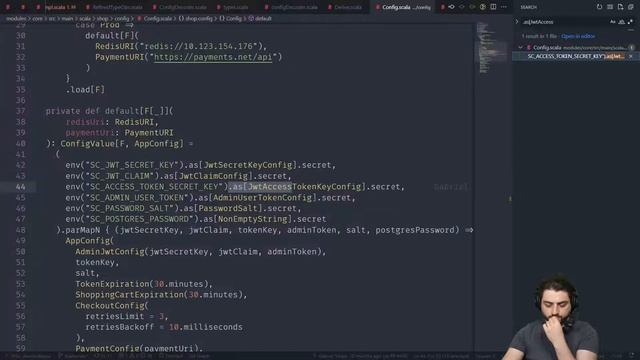The height and width of the screenshot is (360, 640).
Task: Toggle search details three-dots under search box
Action: [x=631, y=30]
